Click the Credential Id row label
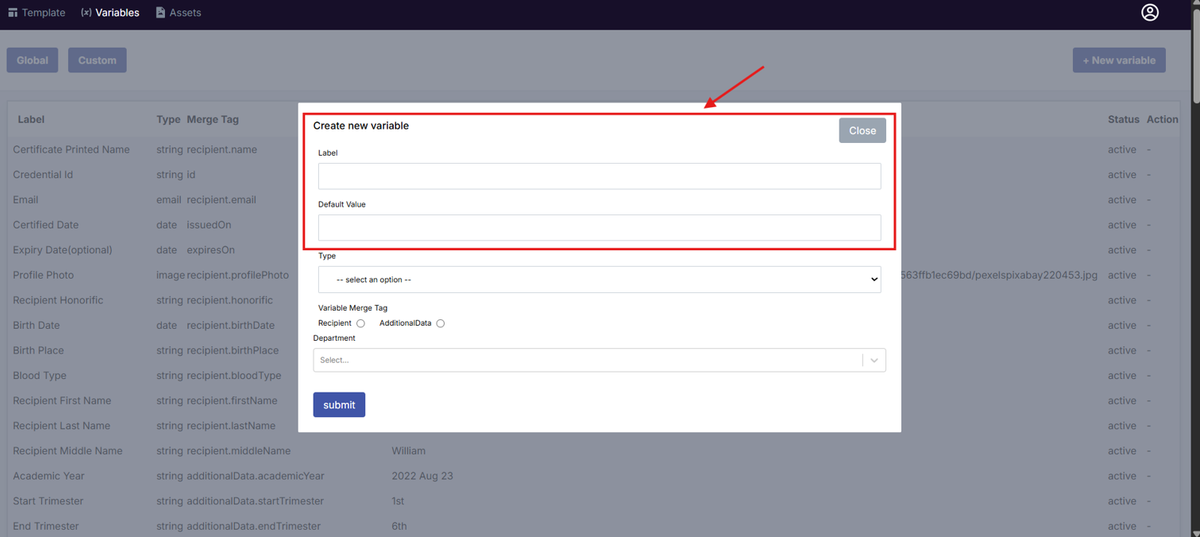The width and height of the screenshot is (1200, 537). pyautogui.click(x=43, y=174)
